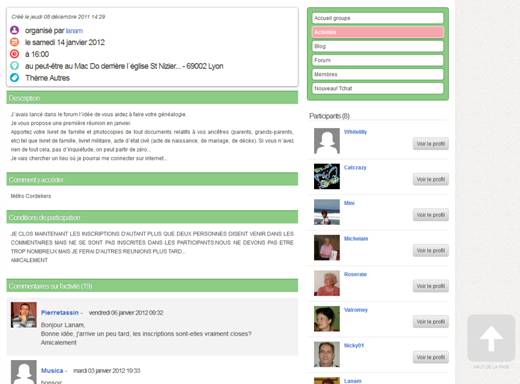Click the red clock time icon
Screen dimensions: 520x384
pyautogui.click(x=14, y=54)
